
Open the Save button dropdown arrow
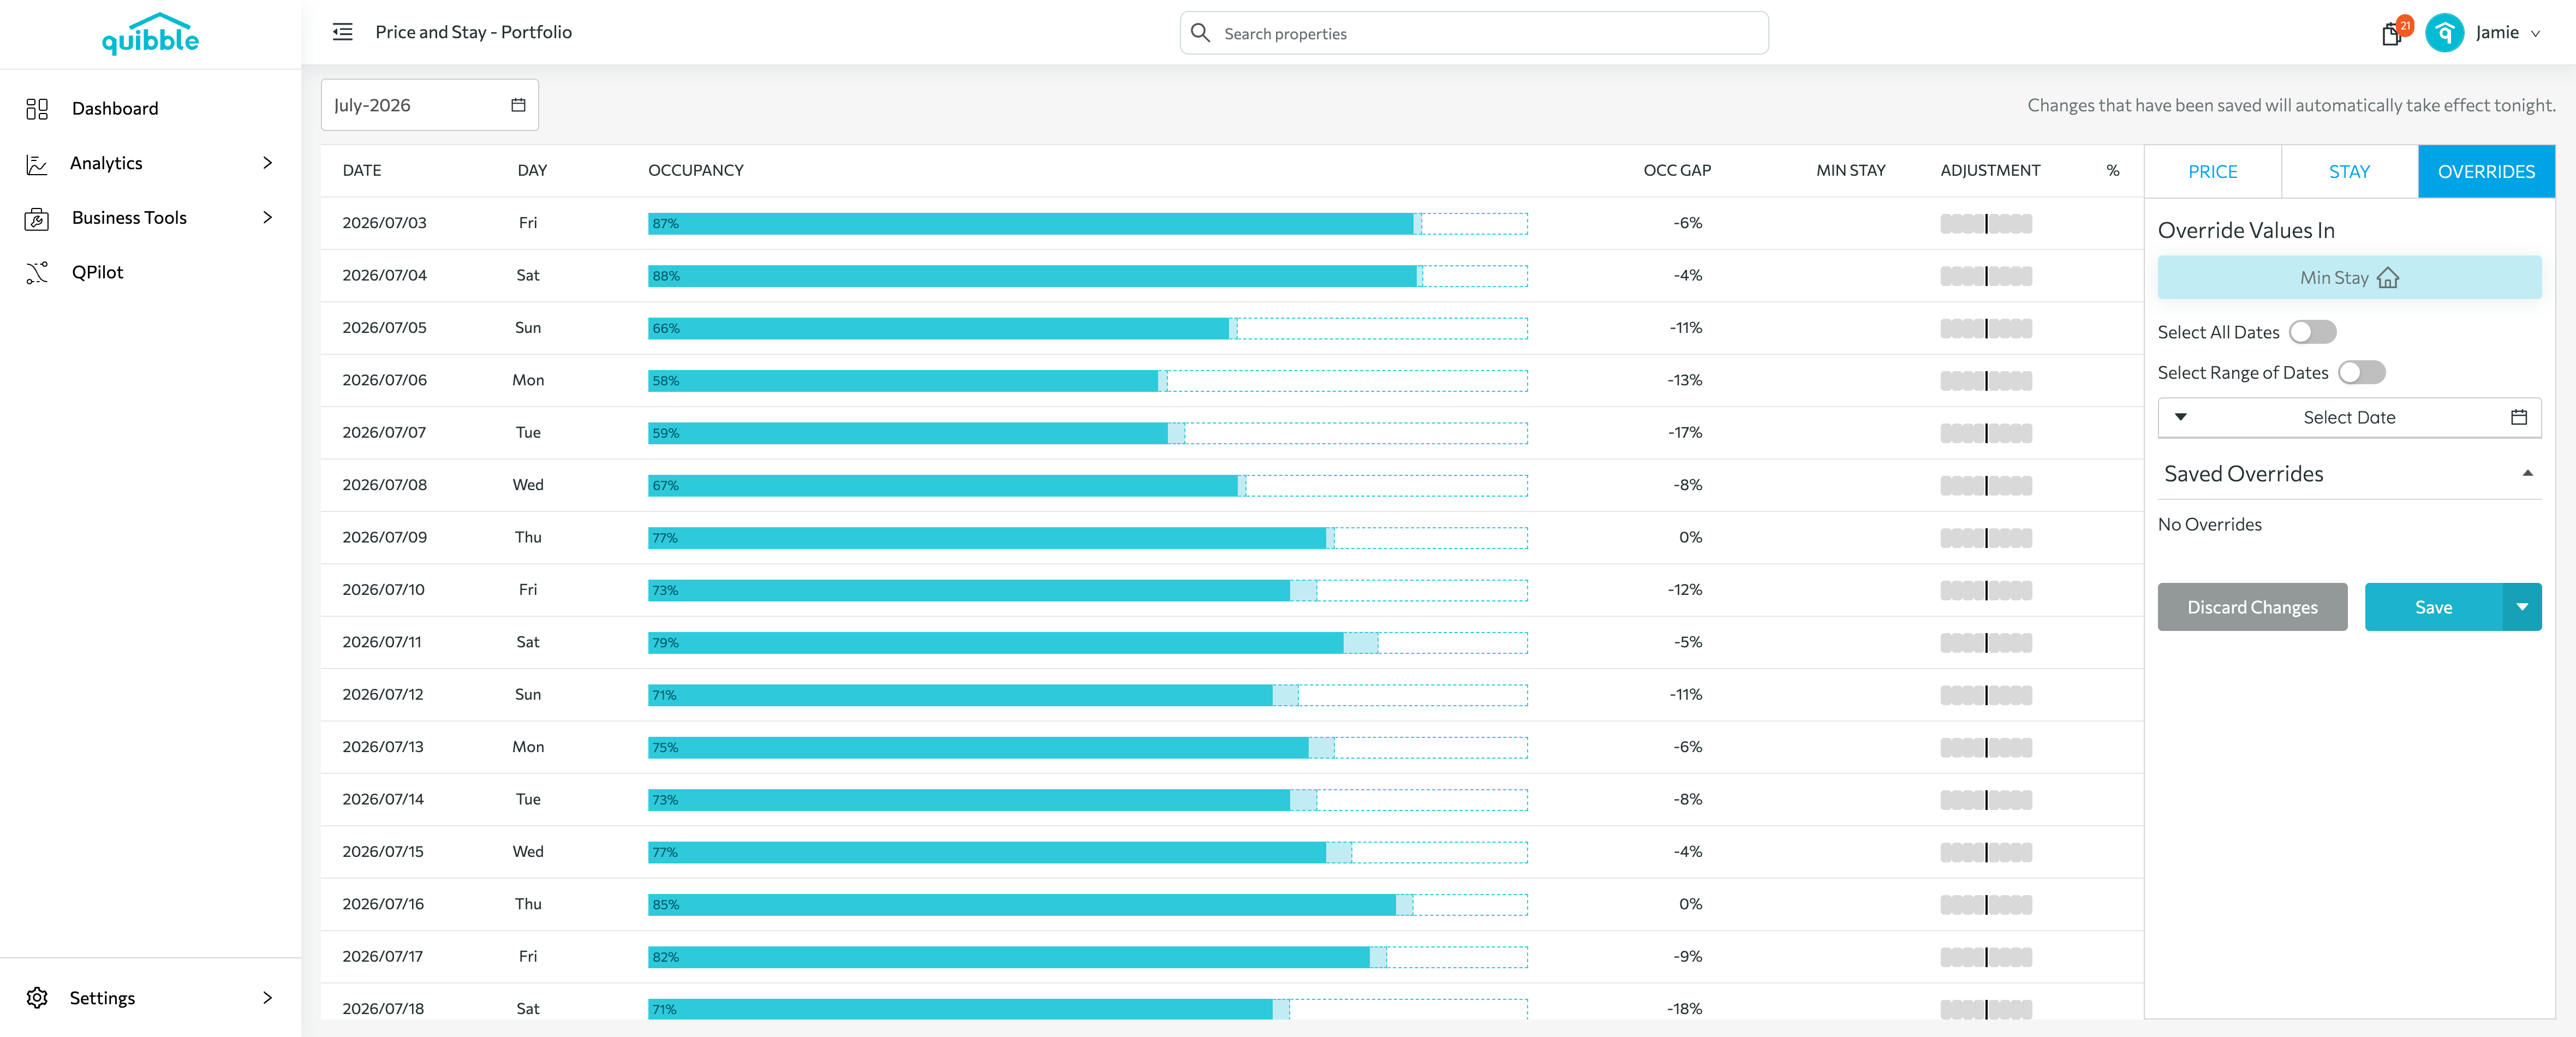(2521, 607)
